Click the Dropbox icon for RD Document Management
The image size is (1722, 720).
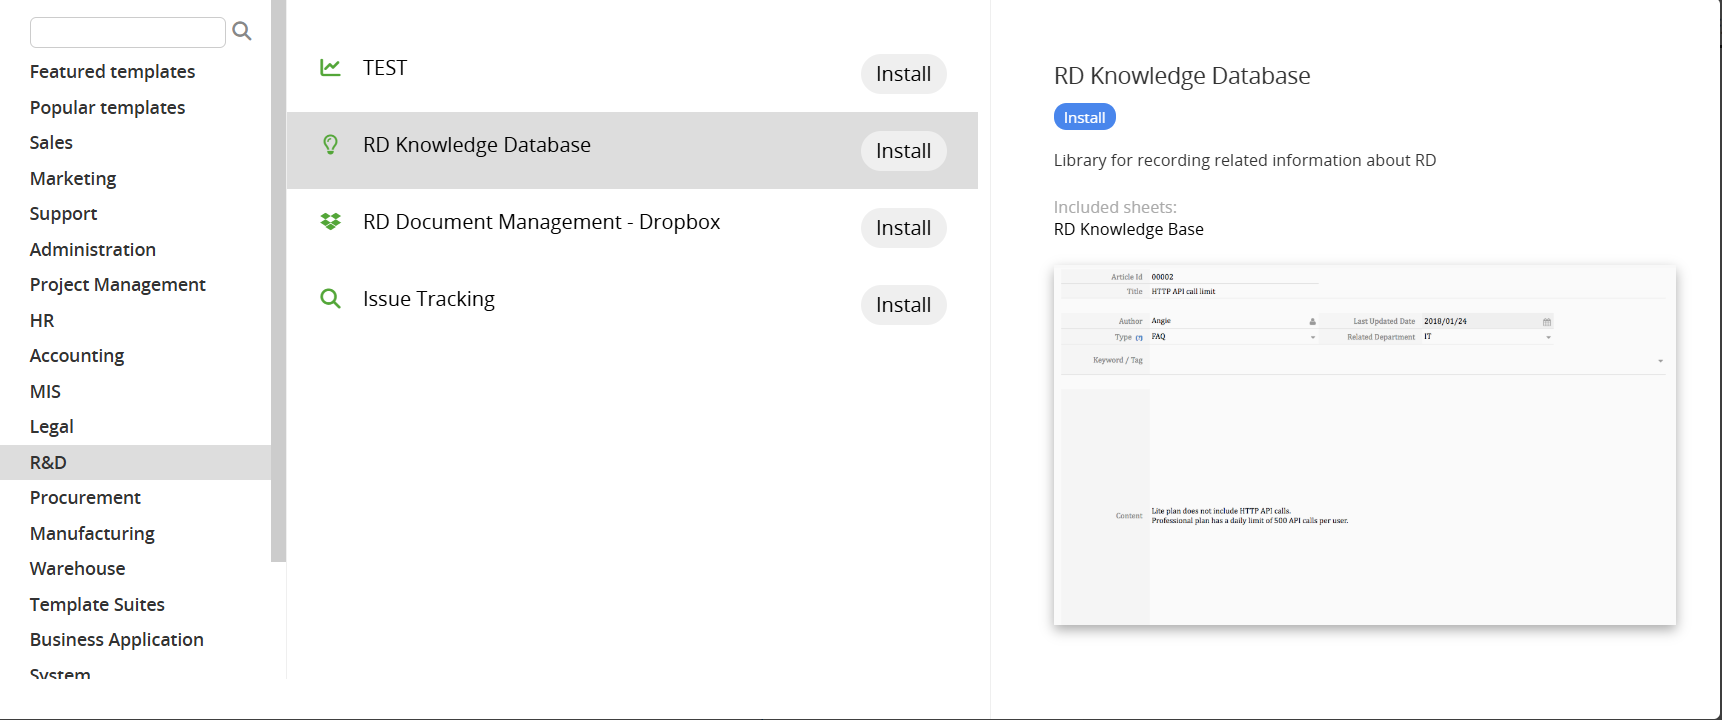330,222
